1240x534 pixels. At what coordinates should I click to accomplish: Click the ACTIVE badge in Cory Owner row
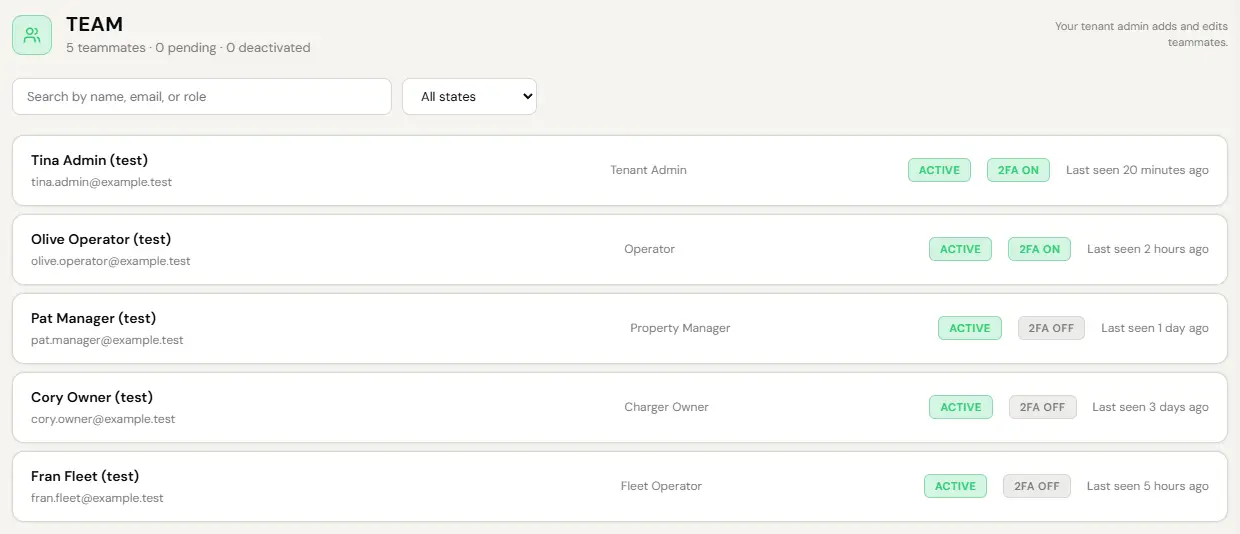[x=960, y=407]
